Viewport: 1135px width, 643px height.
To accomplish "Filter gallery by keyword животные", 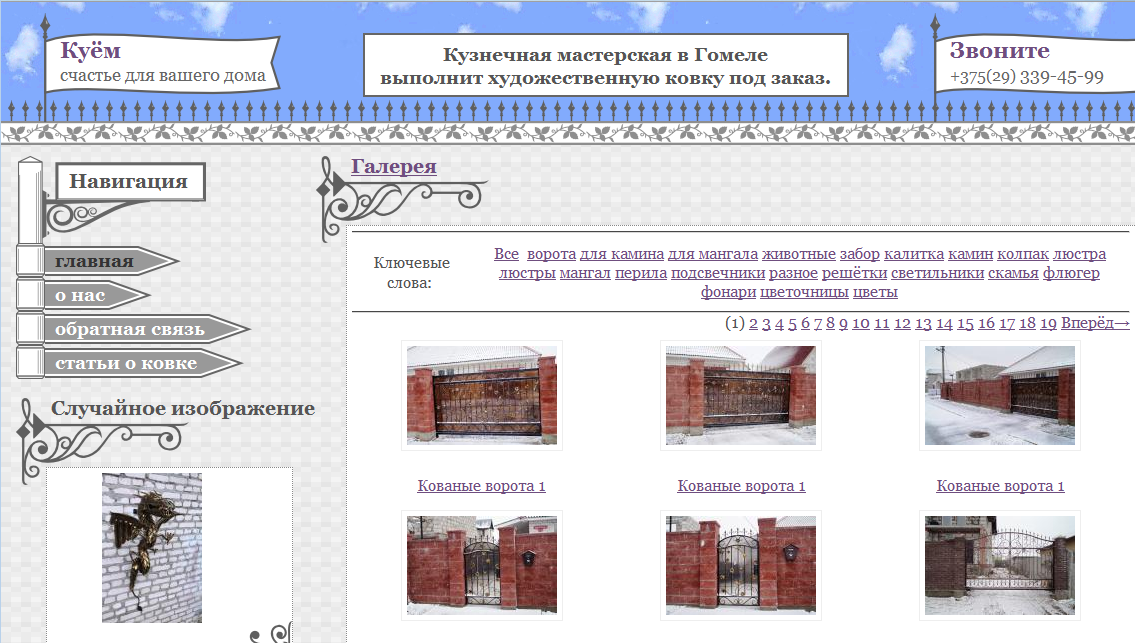I will (x=799, y=254).
